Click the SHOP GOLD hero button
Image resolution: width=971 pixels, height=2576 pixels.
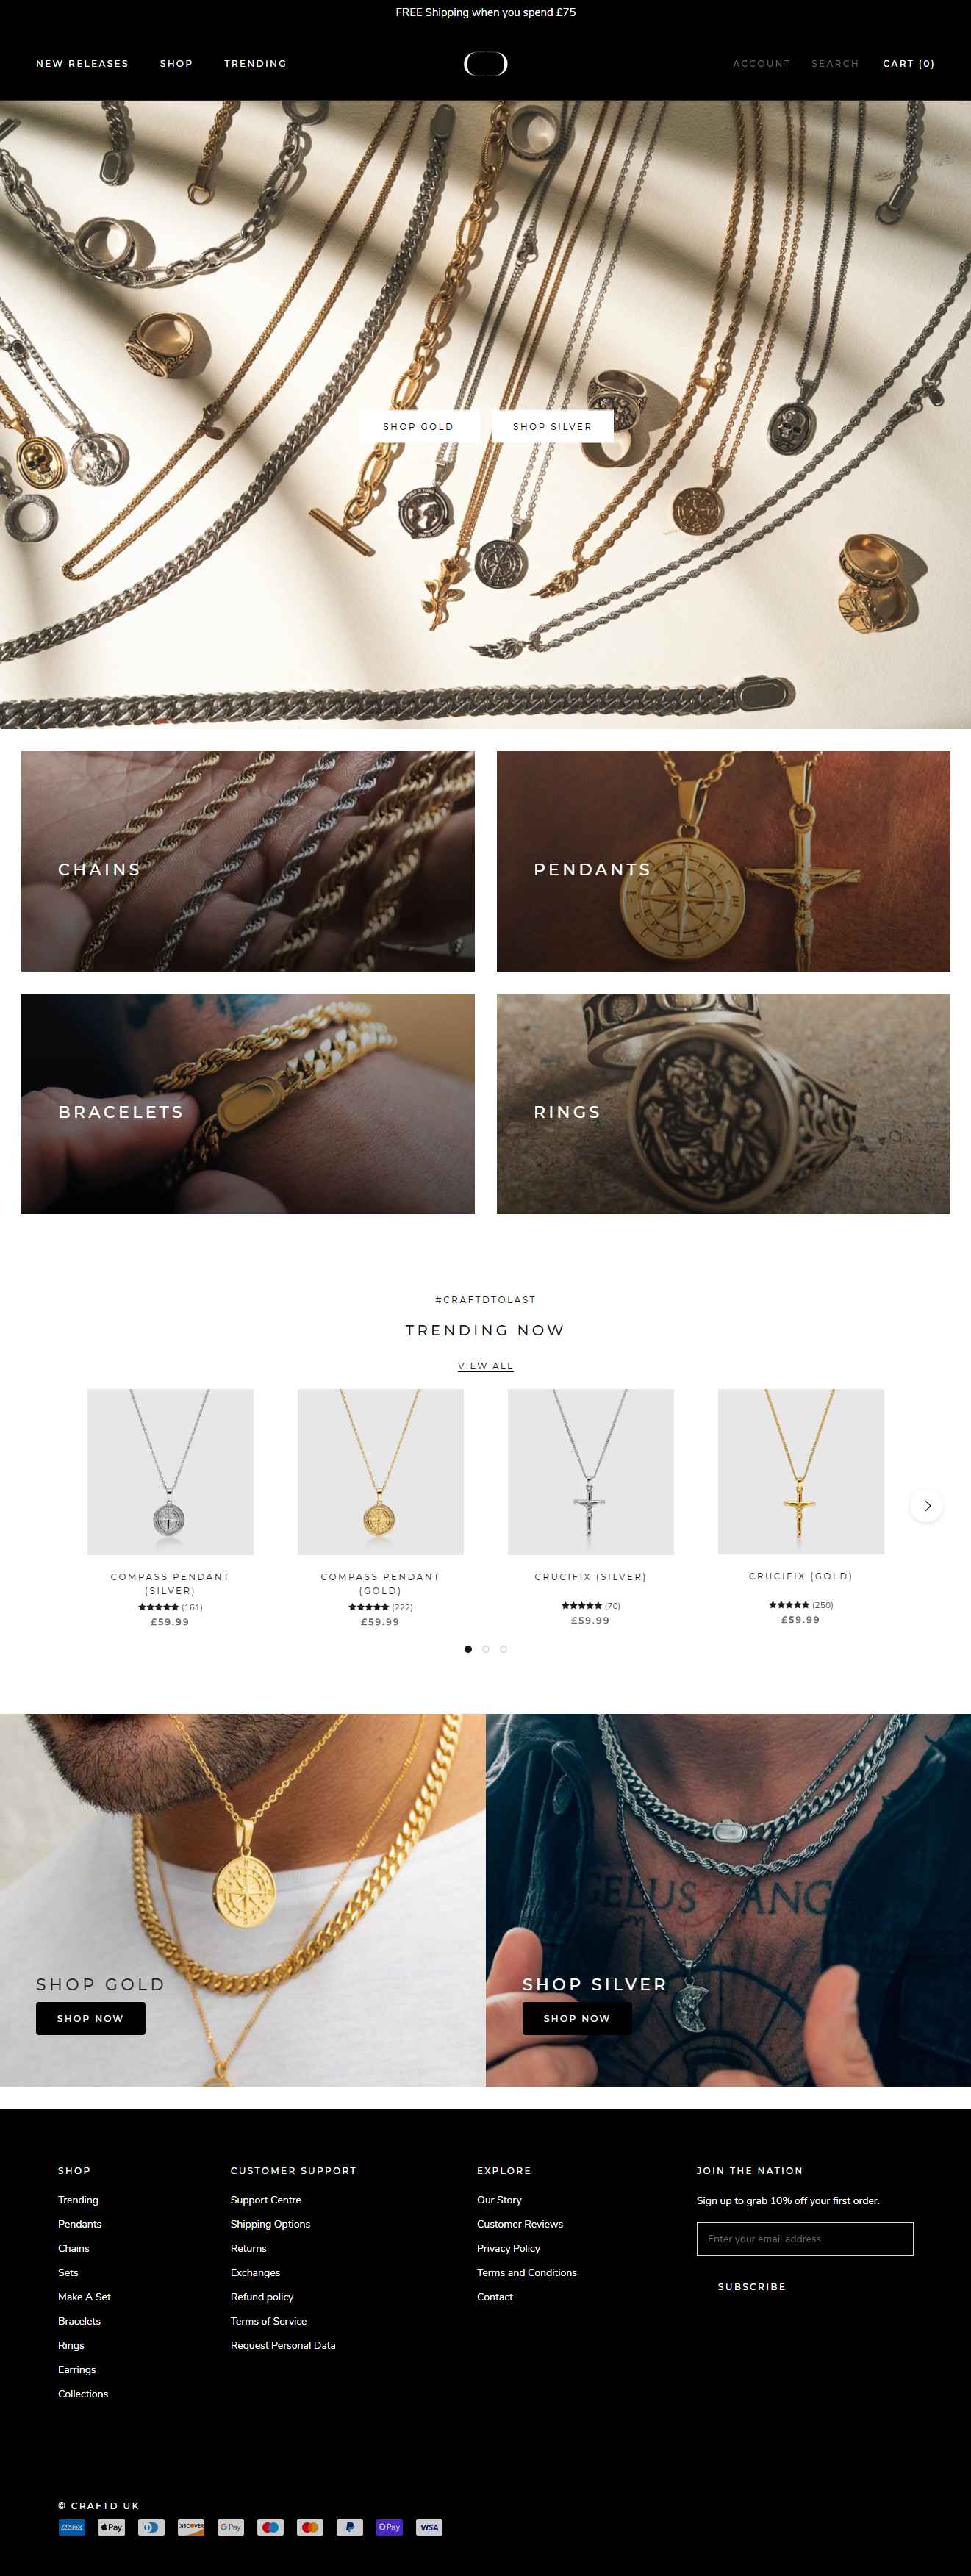tap(418, 426)
